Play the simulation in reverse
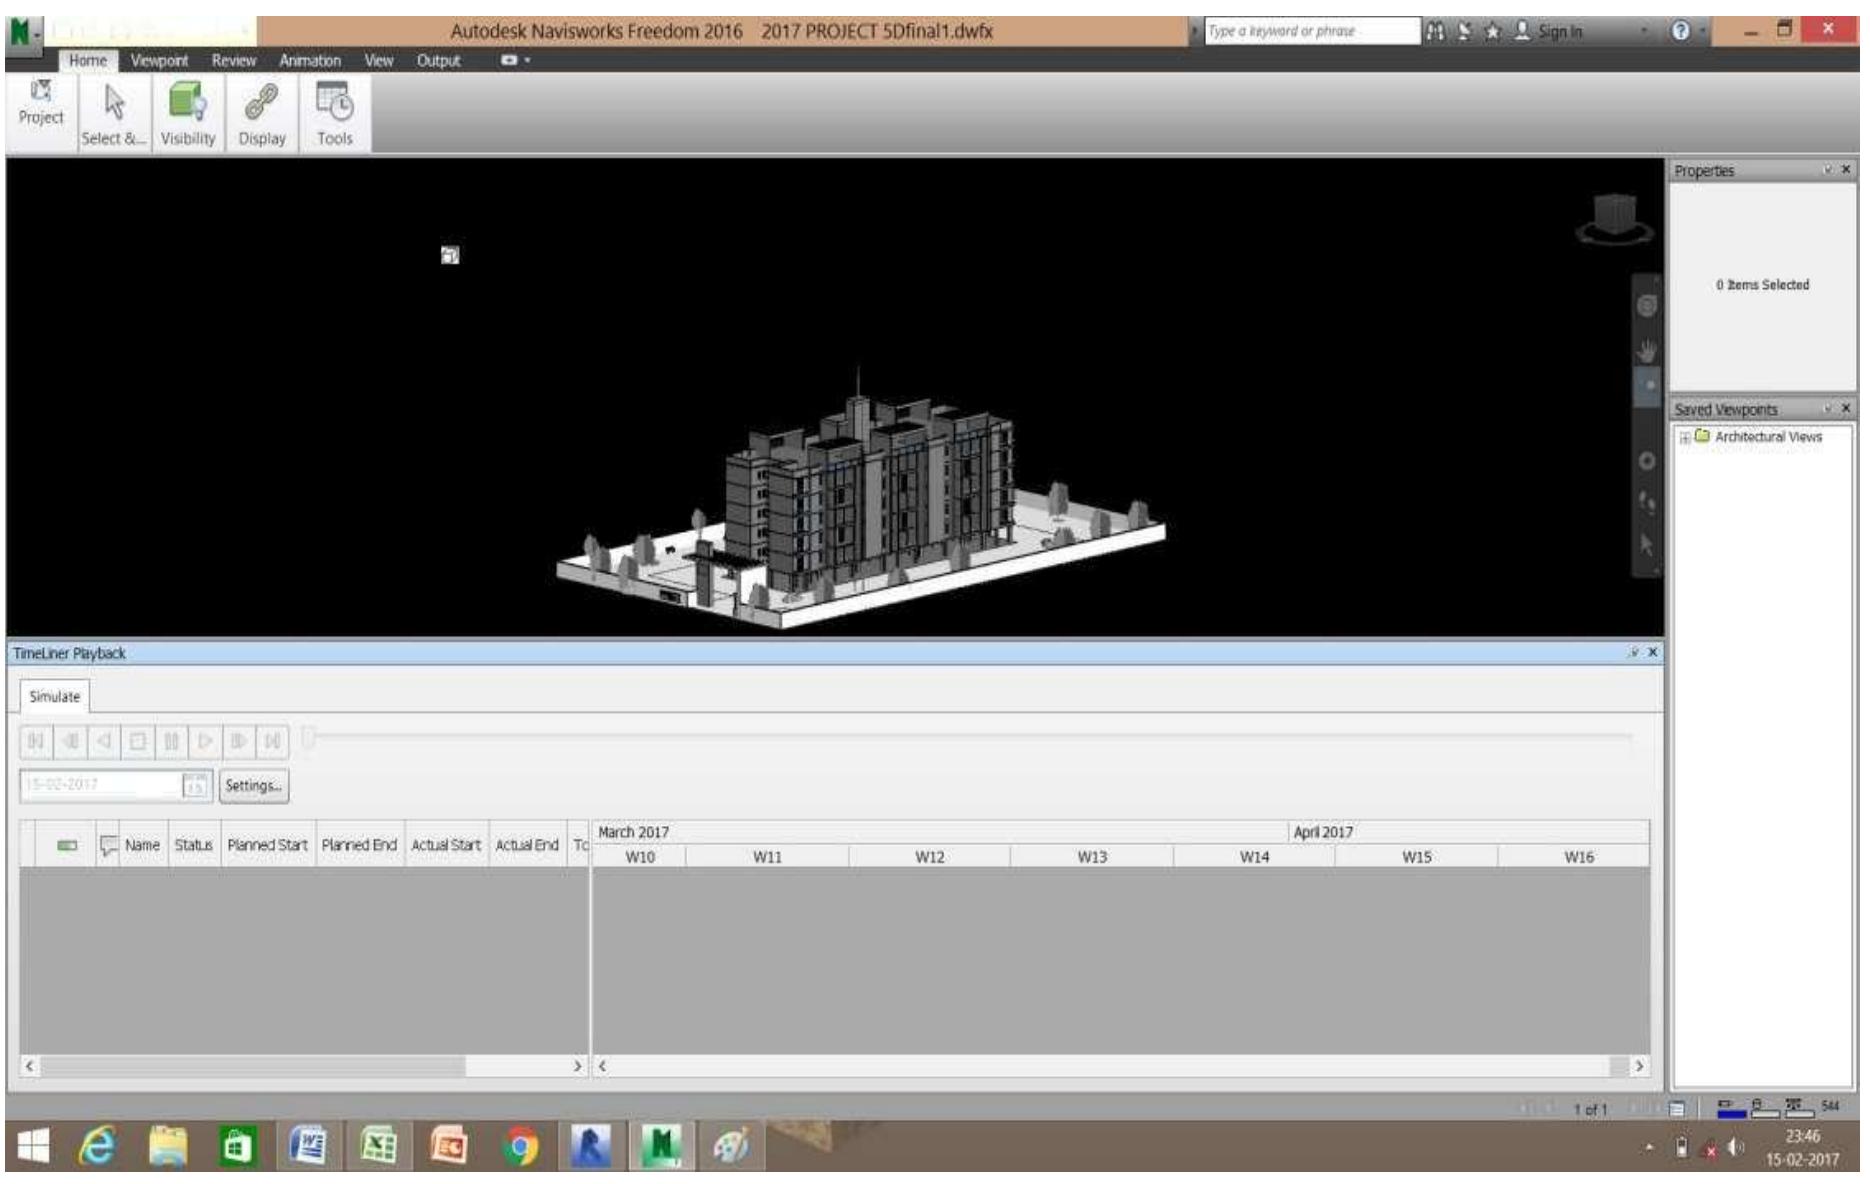This screenshot has height=1184, width=1870. click(x=104, y=741)
